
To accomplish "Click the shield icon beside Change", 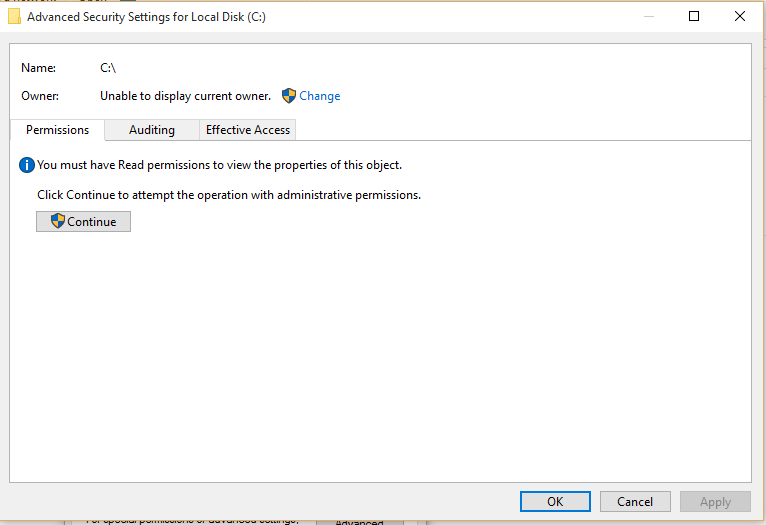I will (x=289, y=96).
